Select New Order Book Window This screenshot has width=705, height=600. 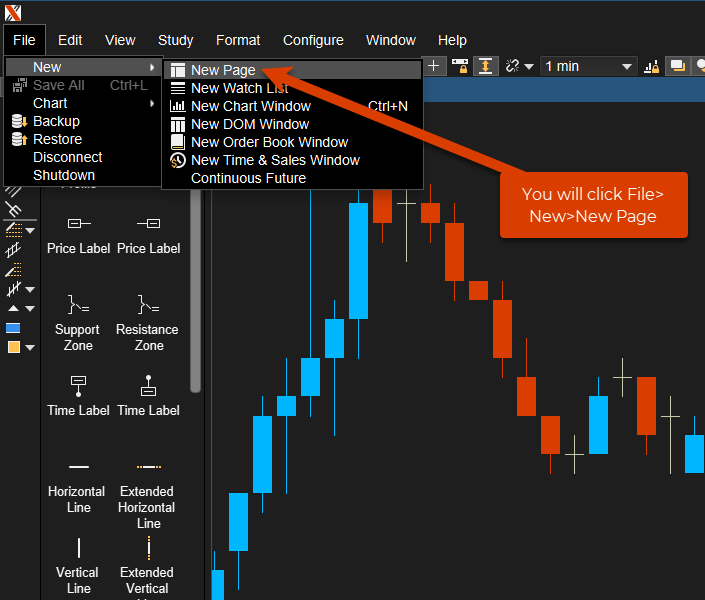pos(292,142)
